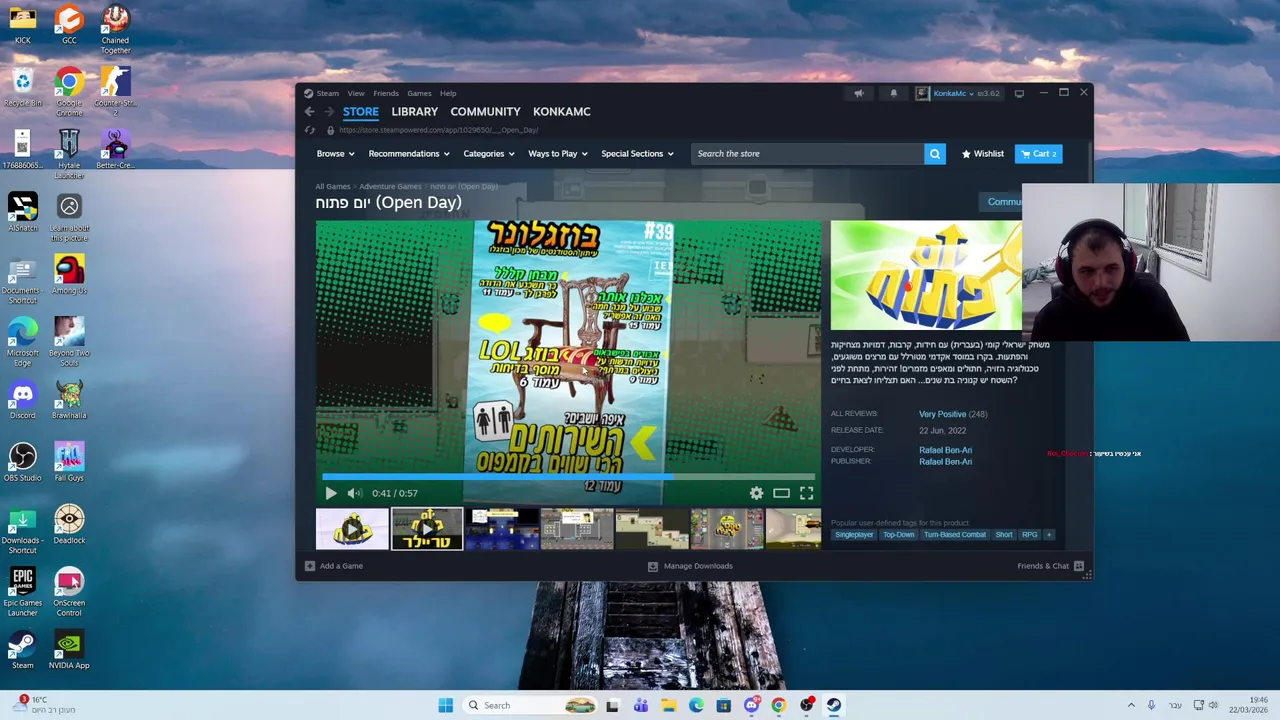Viewport: 1280px width, 720px height.
Task: Mute the trailer volume speaker
Action: [354, 493]
